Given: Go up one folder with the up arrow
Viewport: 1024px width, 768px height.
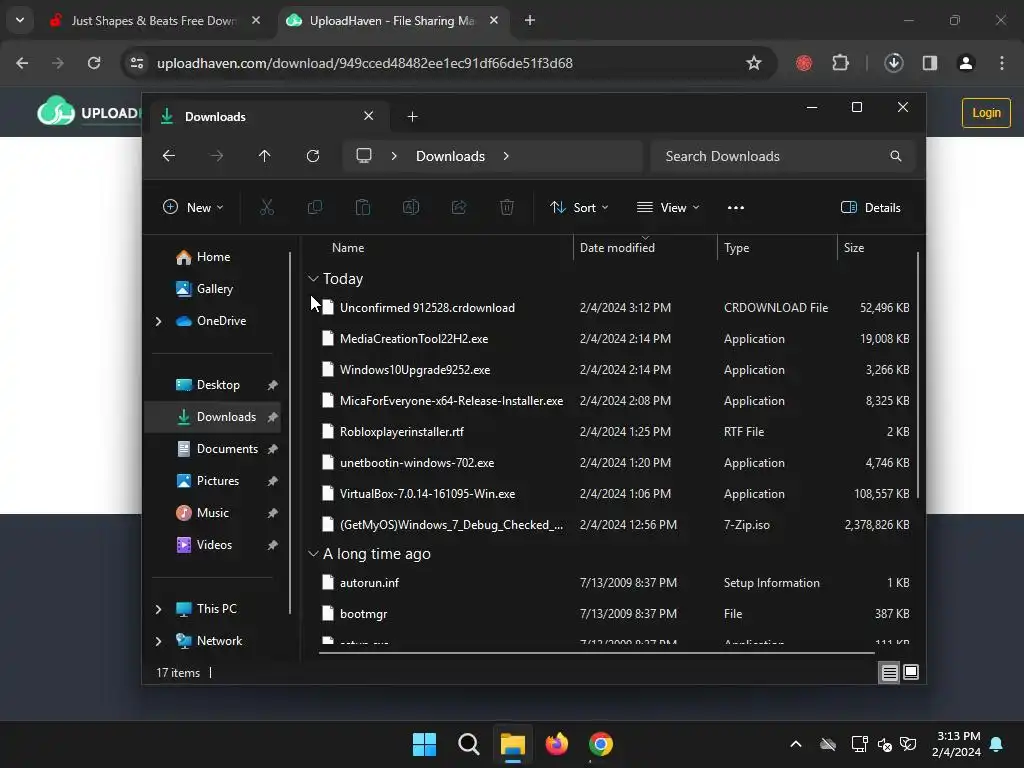Looking at the screenshot, I should click(264, 156).
